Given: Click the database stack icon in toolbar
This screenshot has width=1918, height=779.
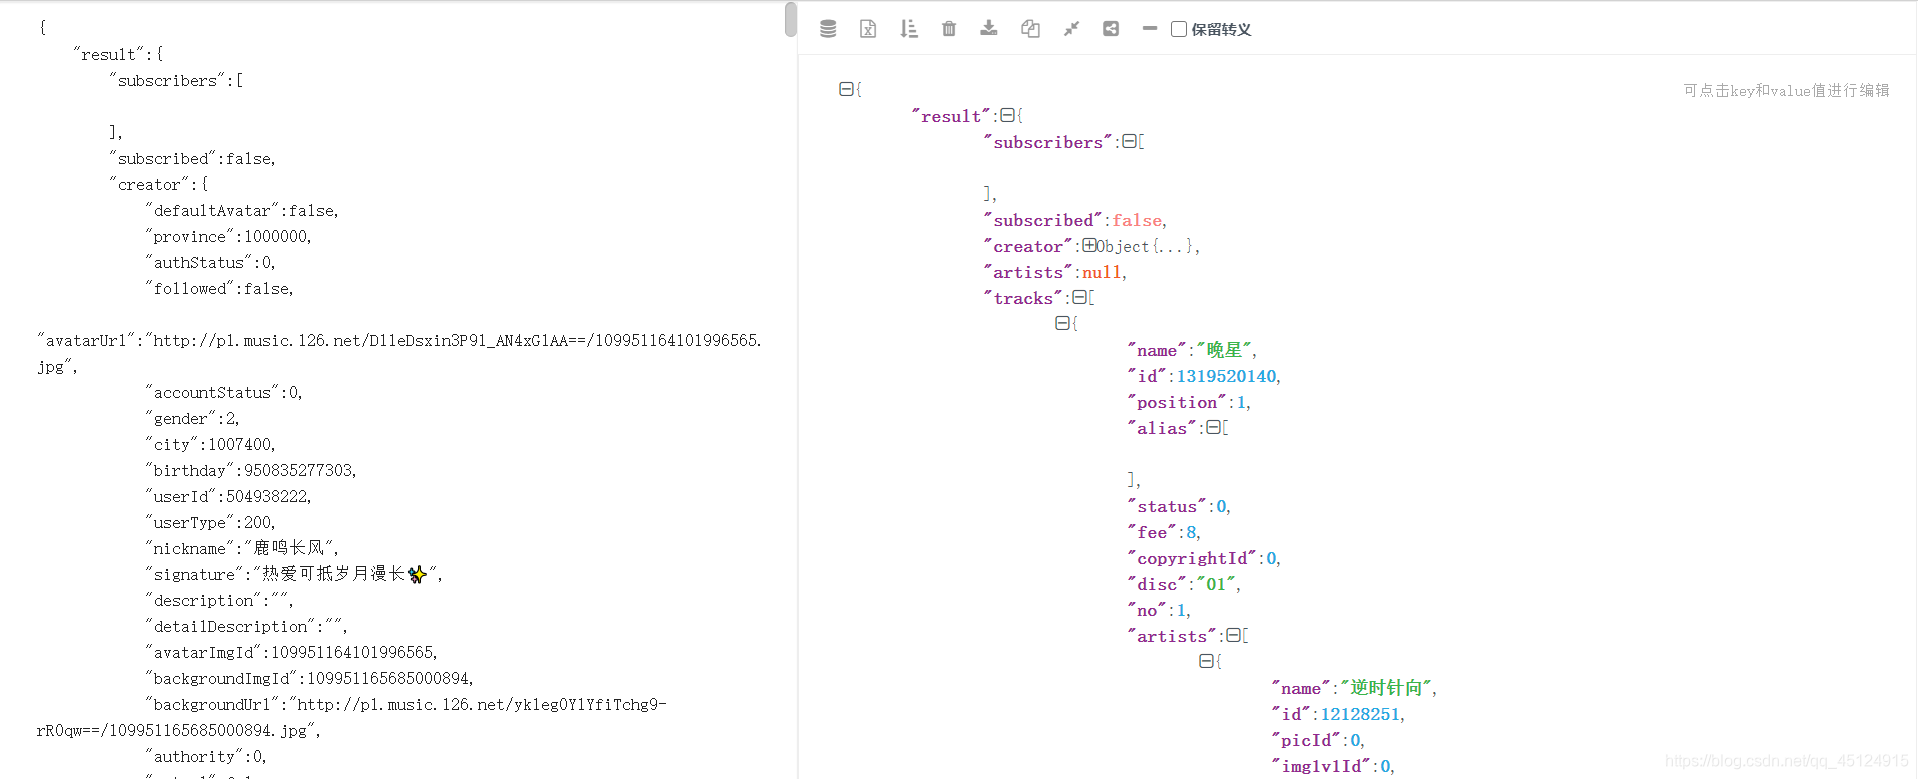Looking at the screenshot, I should pyautogui.click(x=828, y=29).
